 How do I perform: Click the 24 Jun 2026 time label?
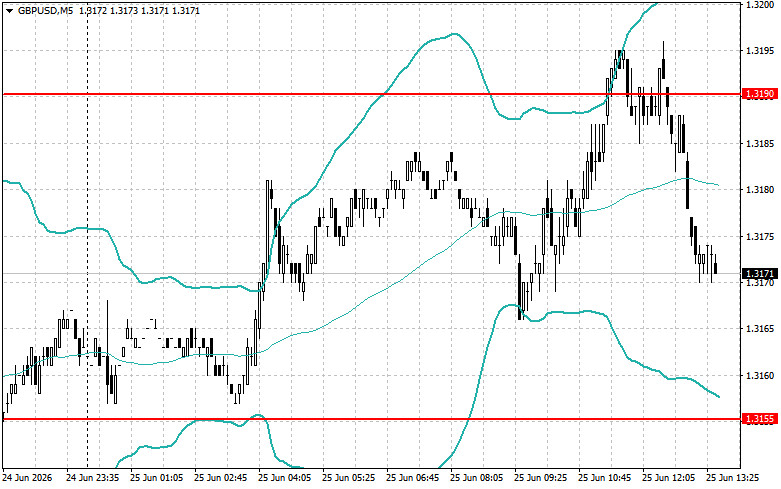[x=27, y=478]
